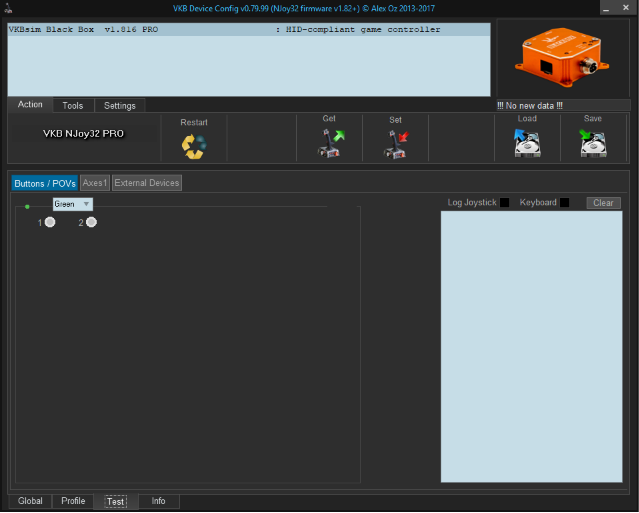639x513 pixels.
Task: Click the Clear log button
Action: click(604, 203)
